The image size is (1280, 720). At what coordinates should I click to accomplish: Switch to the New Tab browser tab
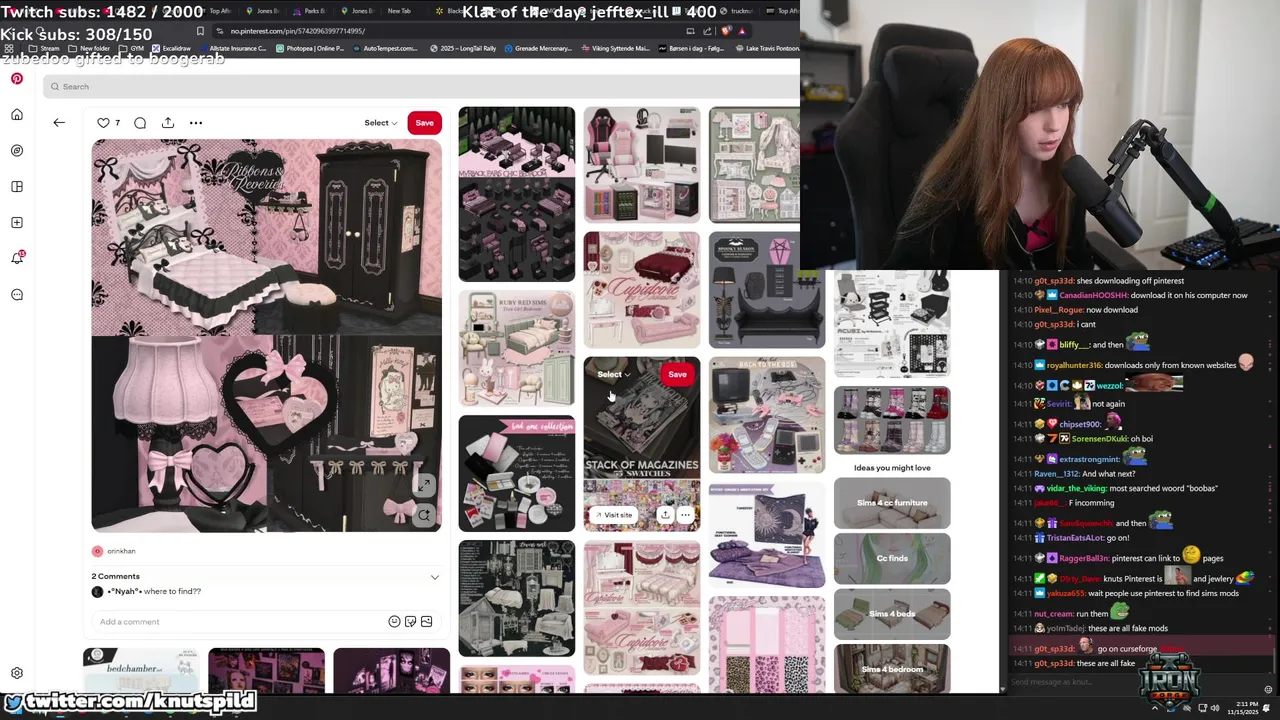coord(398,11)
